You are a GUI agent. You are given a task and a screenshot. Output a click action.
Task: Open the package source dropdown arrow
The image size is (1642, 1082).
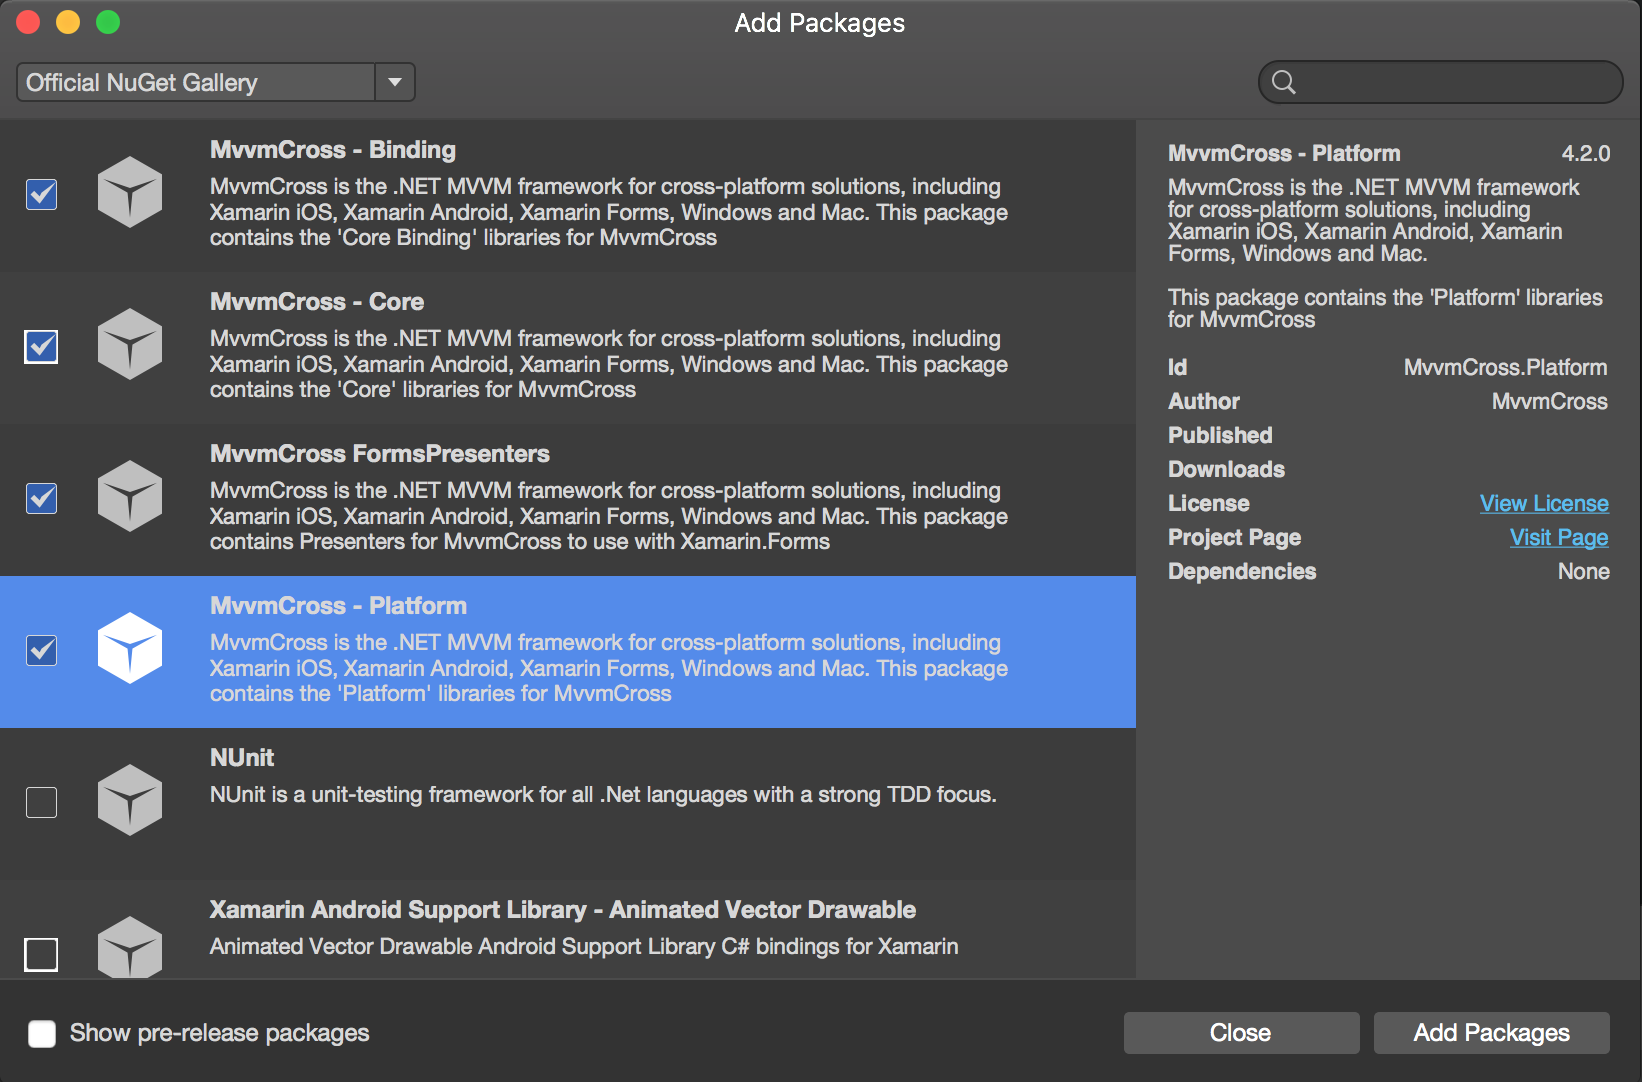click(x=395, y=82)
